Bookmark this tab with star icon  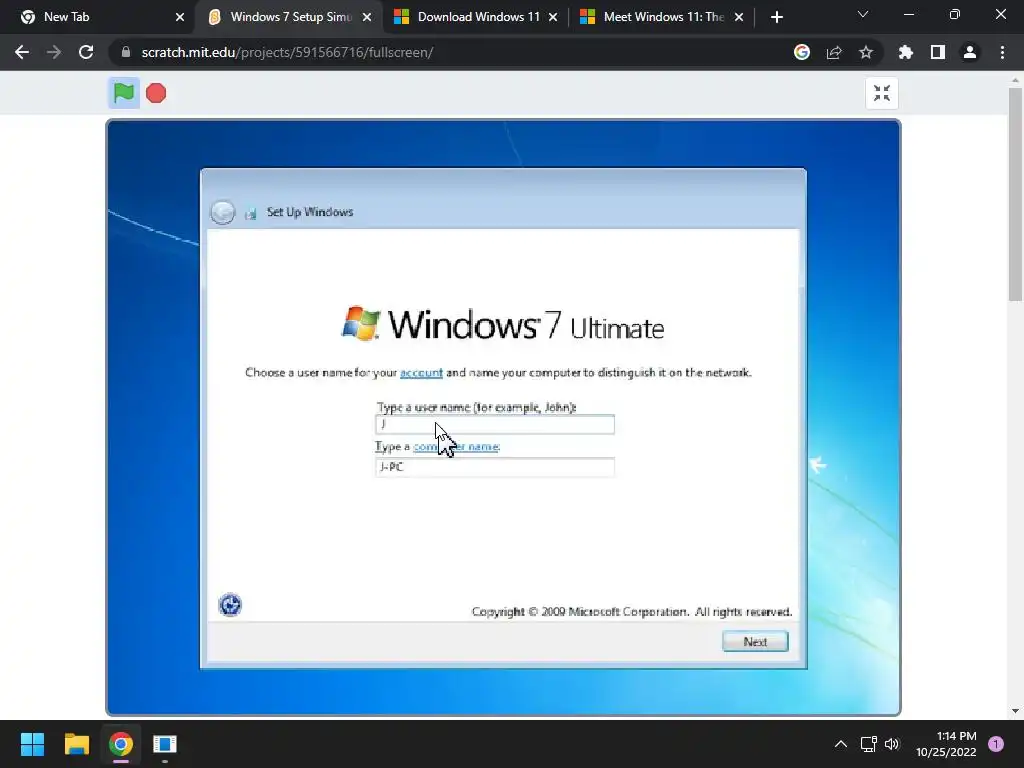(x=866, y=52)
